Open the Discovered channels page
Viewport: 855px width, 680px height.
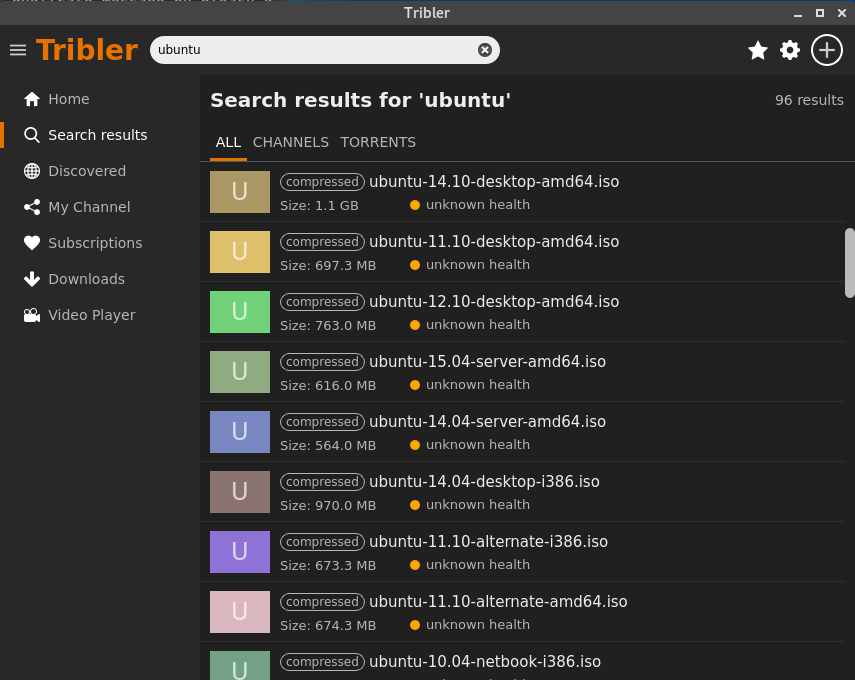[86, 171]
